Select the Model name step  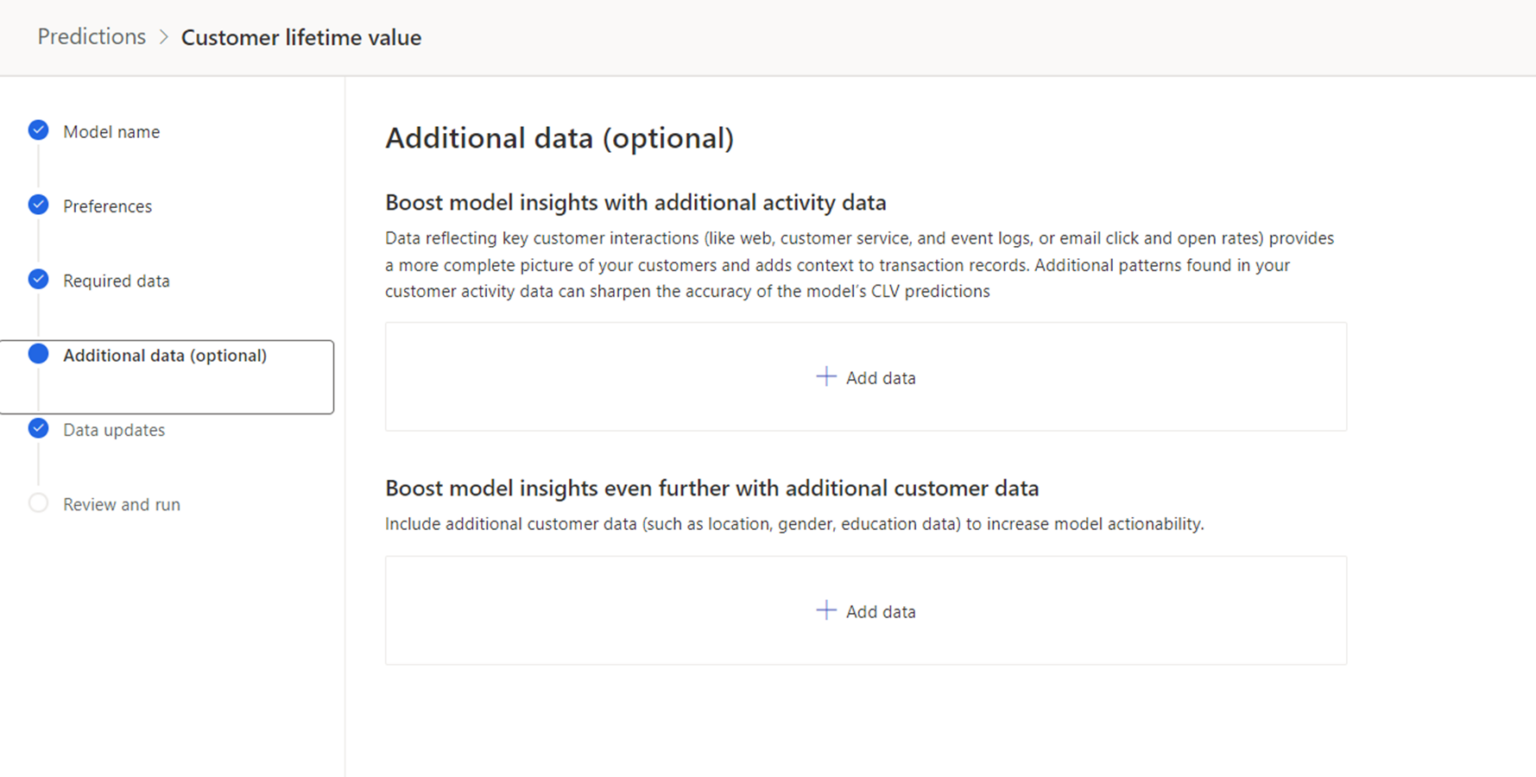(111, 131)
